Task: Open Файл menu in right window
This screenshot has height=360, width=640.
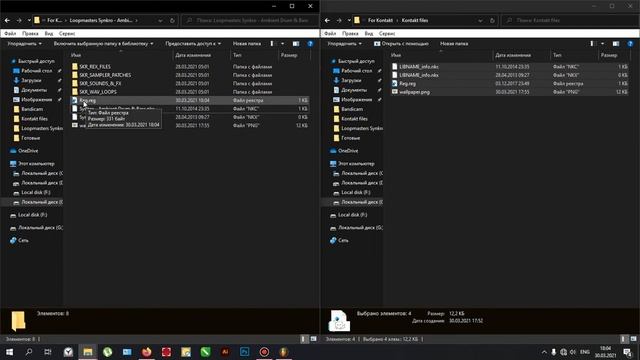Action: click(330, 33)
